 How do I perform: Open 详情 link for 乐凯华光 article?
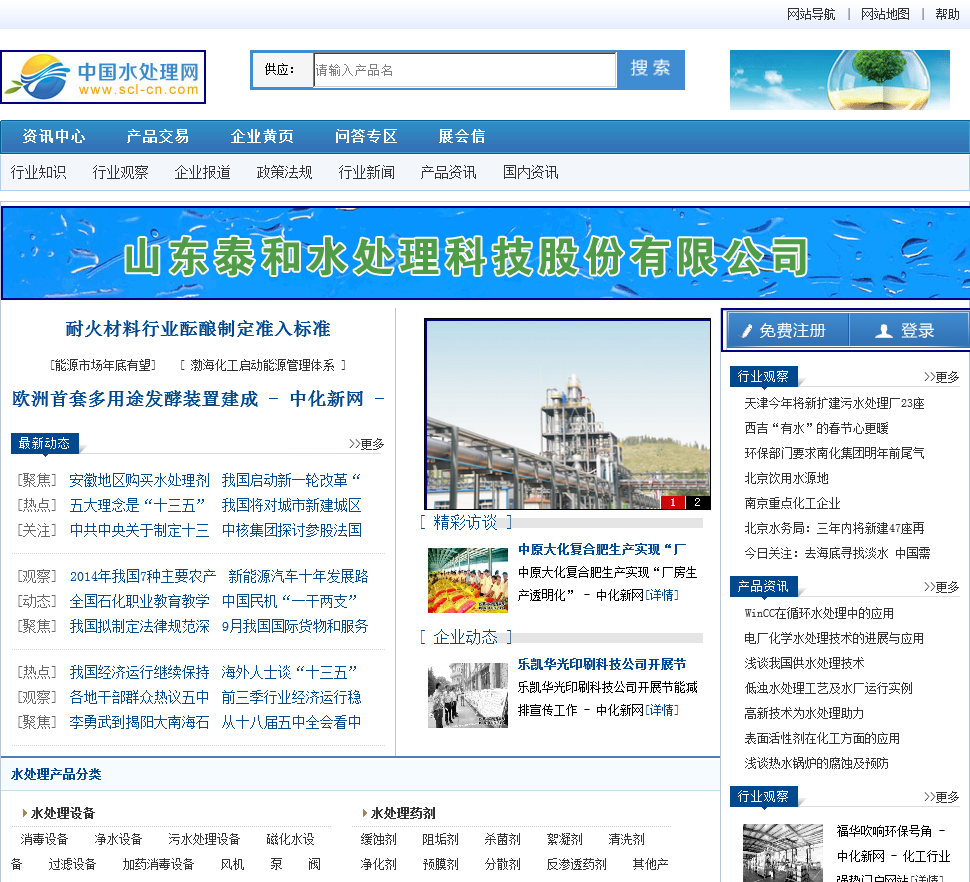click(x=662, y=710)
